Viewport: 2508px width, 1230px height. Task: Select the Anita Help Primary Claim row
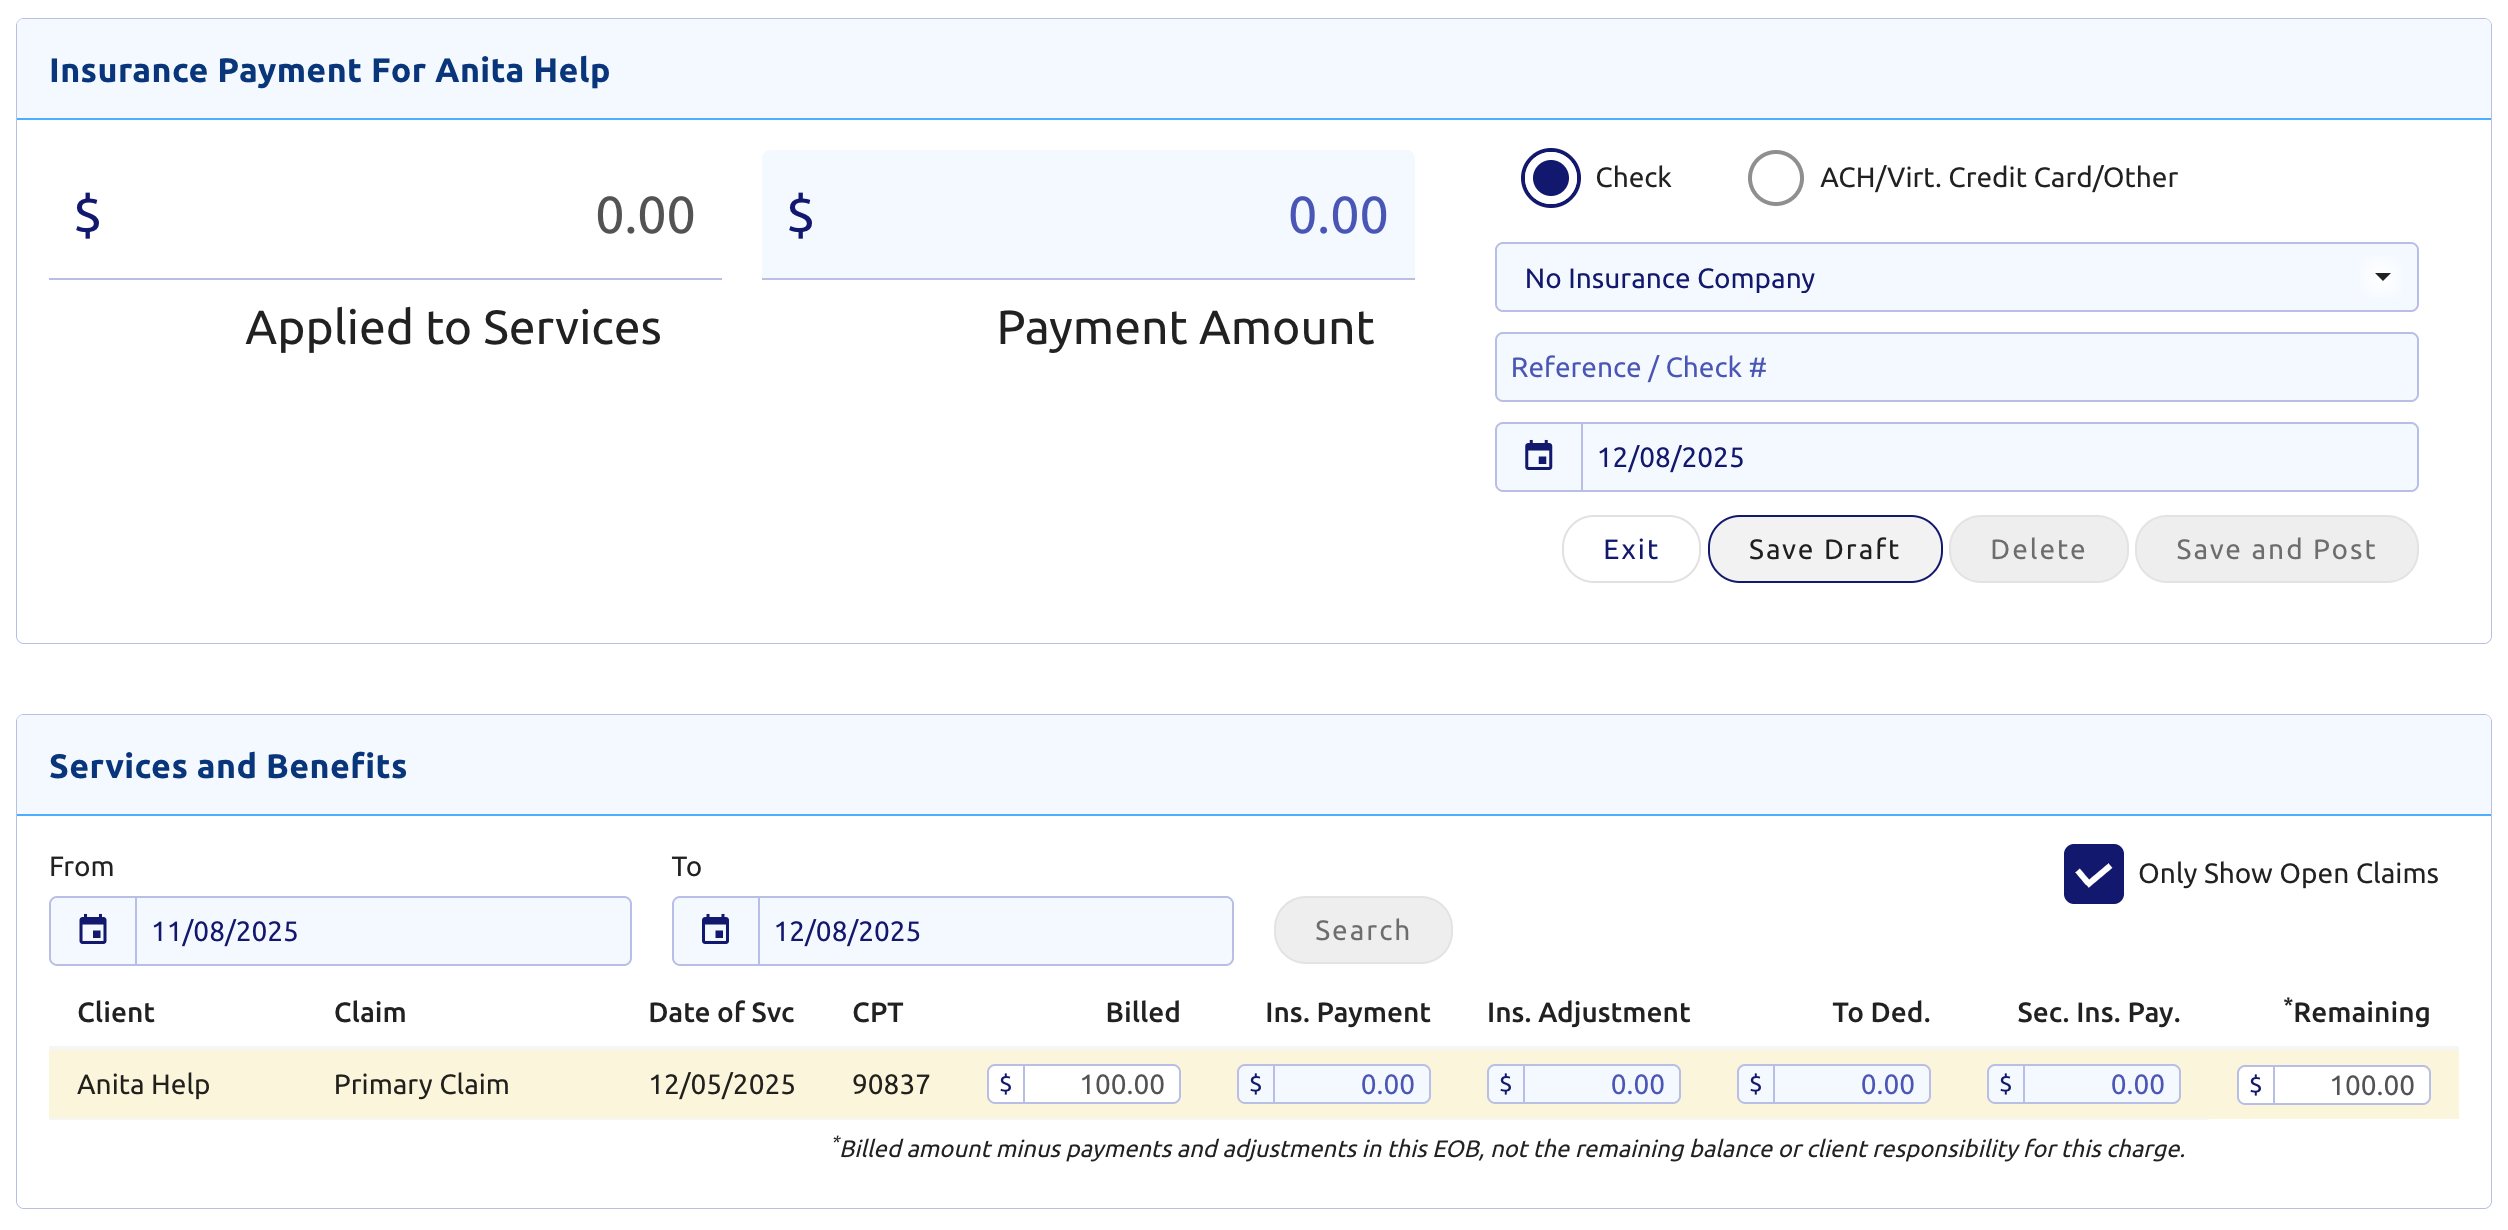click(420, 1085)
